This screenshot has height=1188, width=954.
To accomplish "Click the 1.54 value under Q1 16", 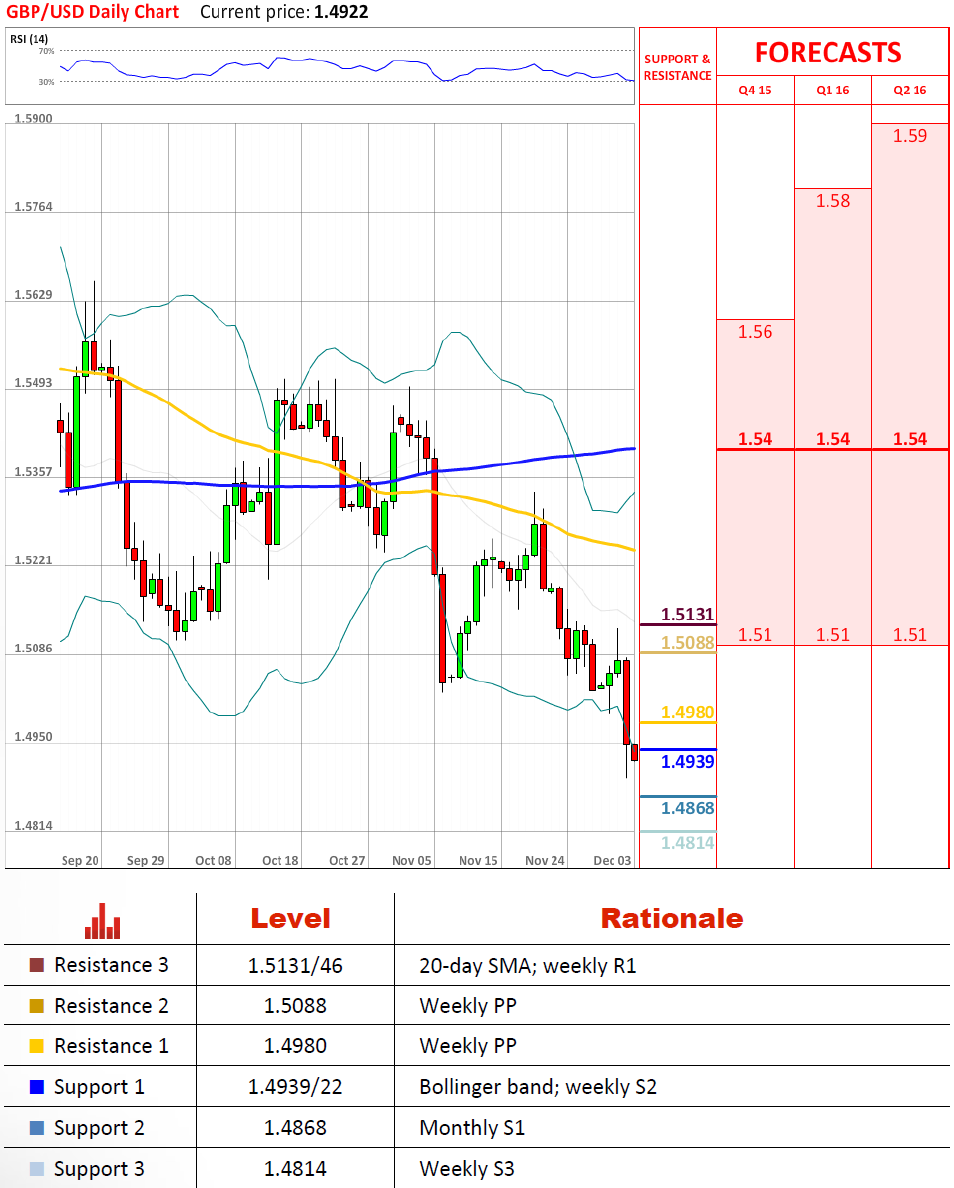I will [x=833, y=439].
